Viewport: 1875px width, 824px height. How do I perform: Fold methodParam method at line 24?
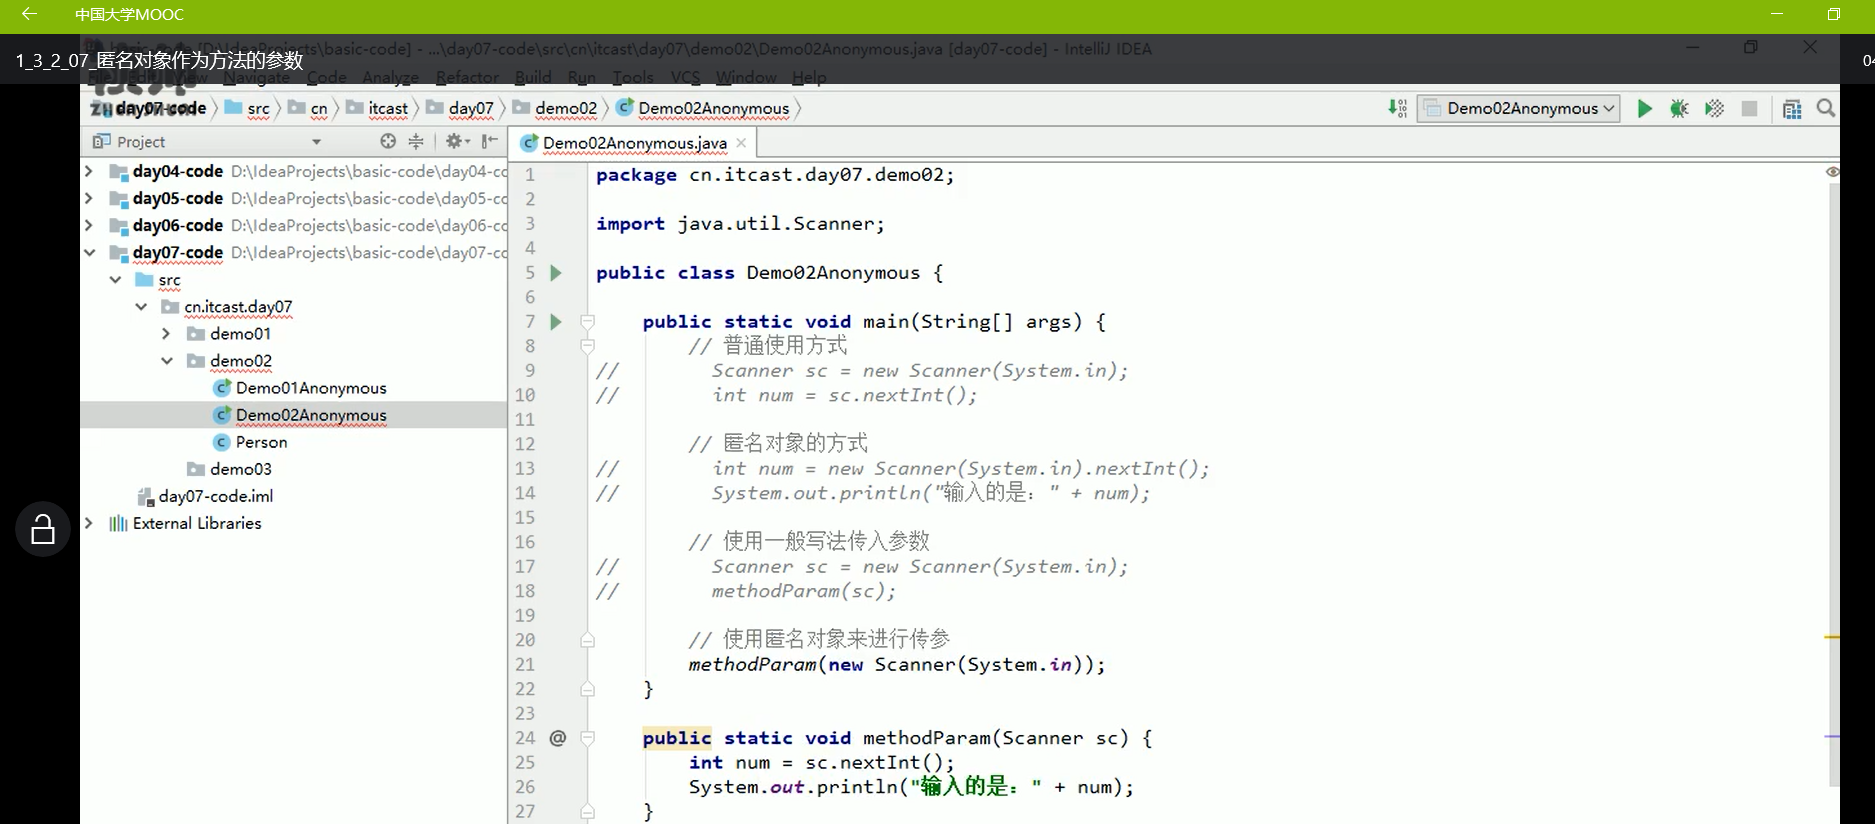point(588,738)
